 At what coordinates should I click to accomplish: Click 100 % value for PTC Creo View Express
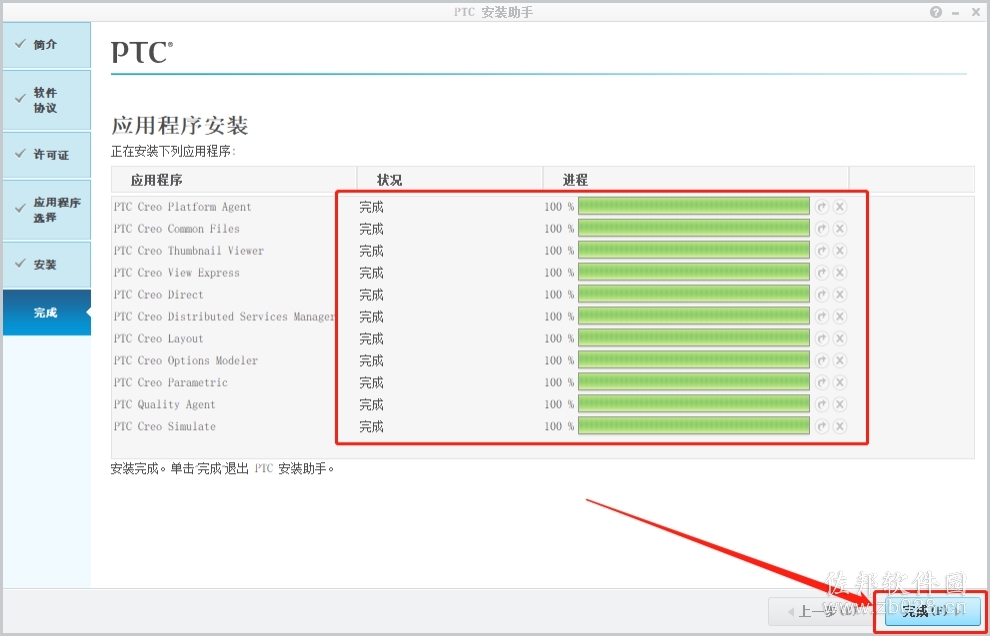tap(559, 272)
